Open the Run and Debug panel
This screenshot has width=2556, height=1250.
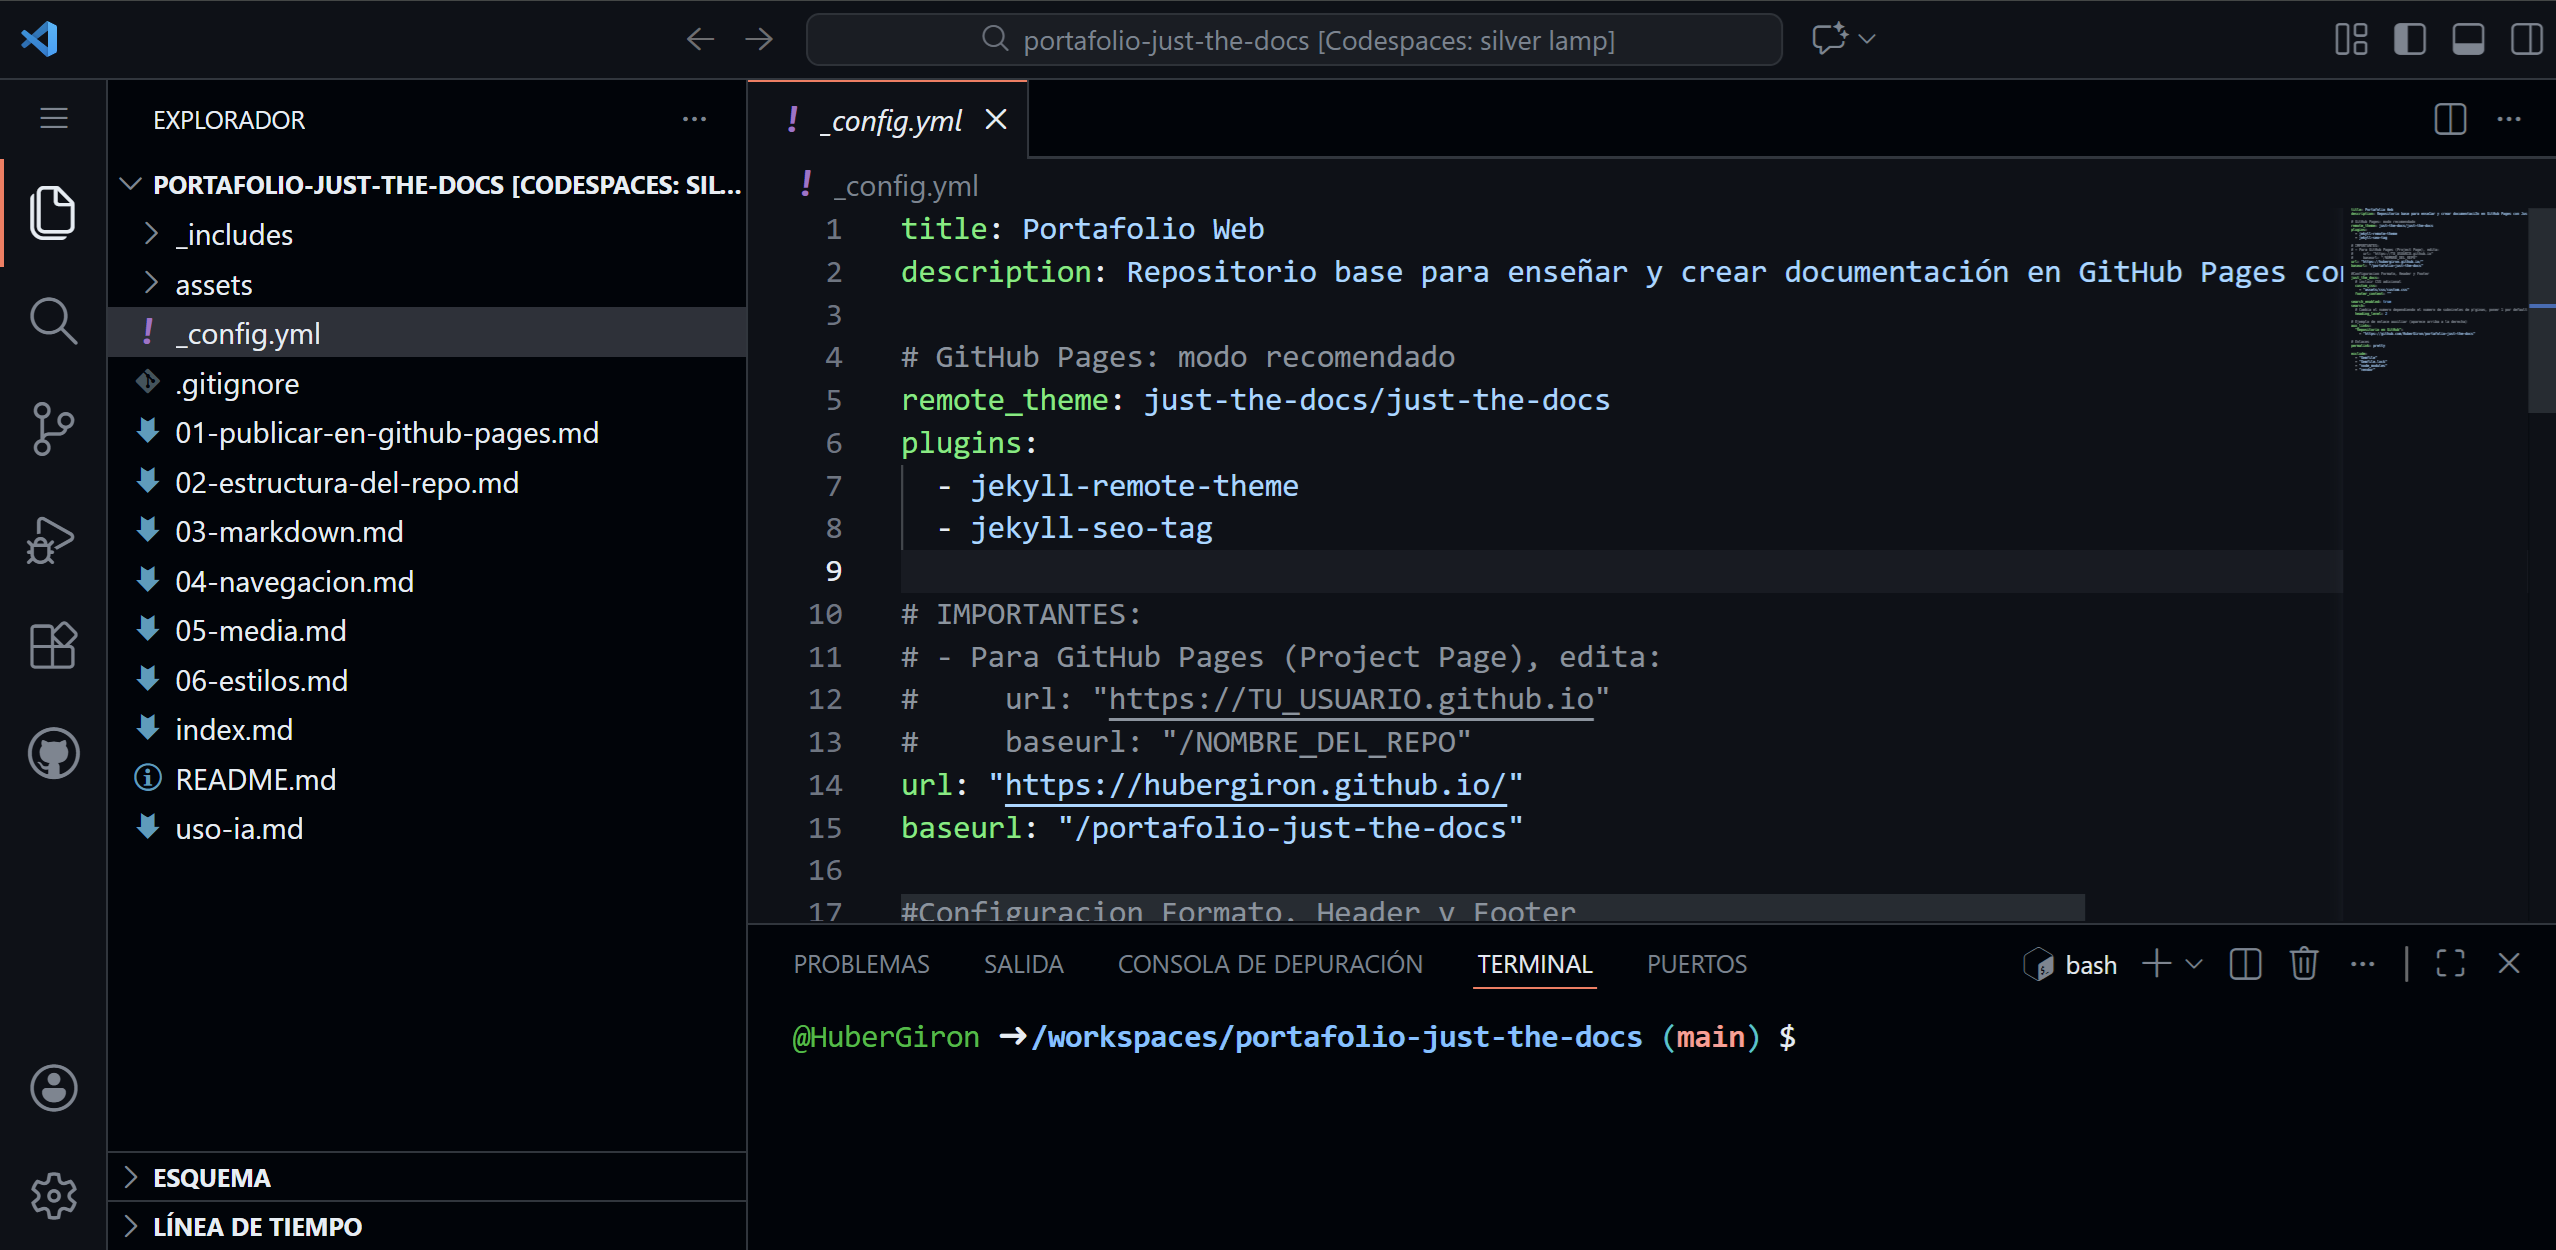[52, 539]
